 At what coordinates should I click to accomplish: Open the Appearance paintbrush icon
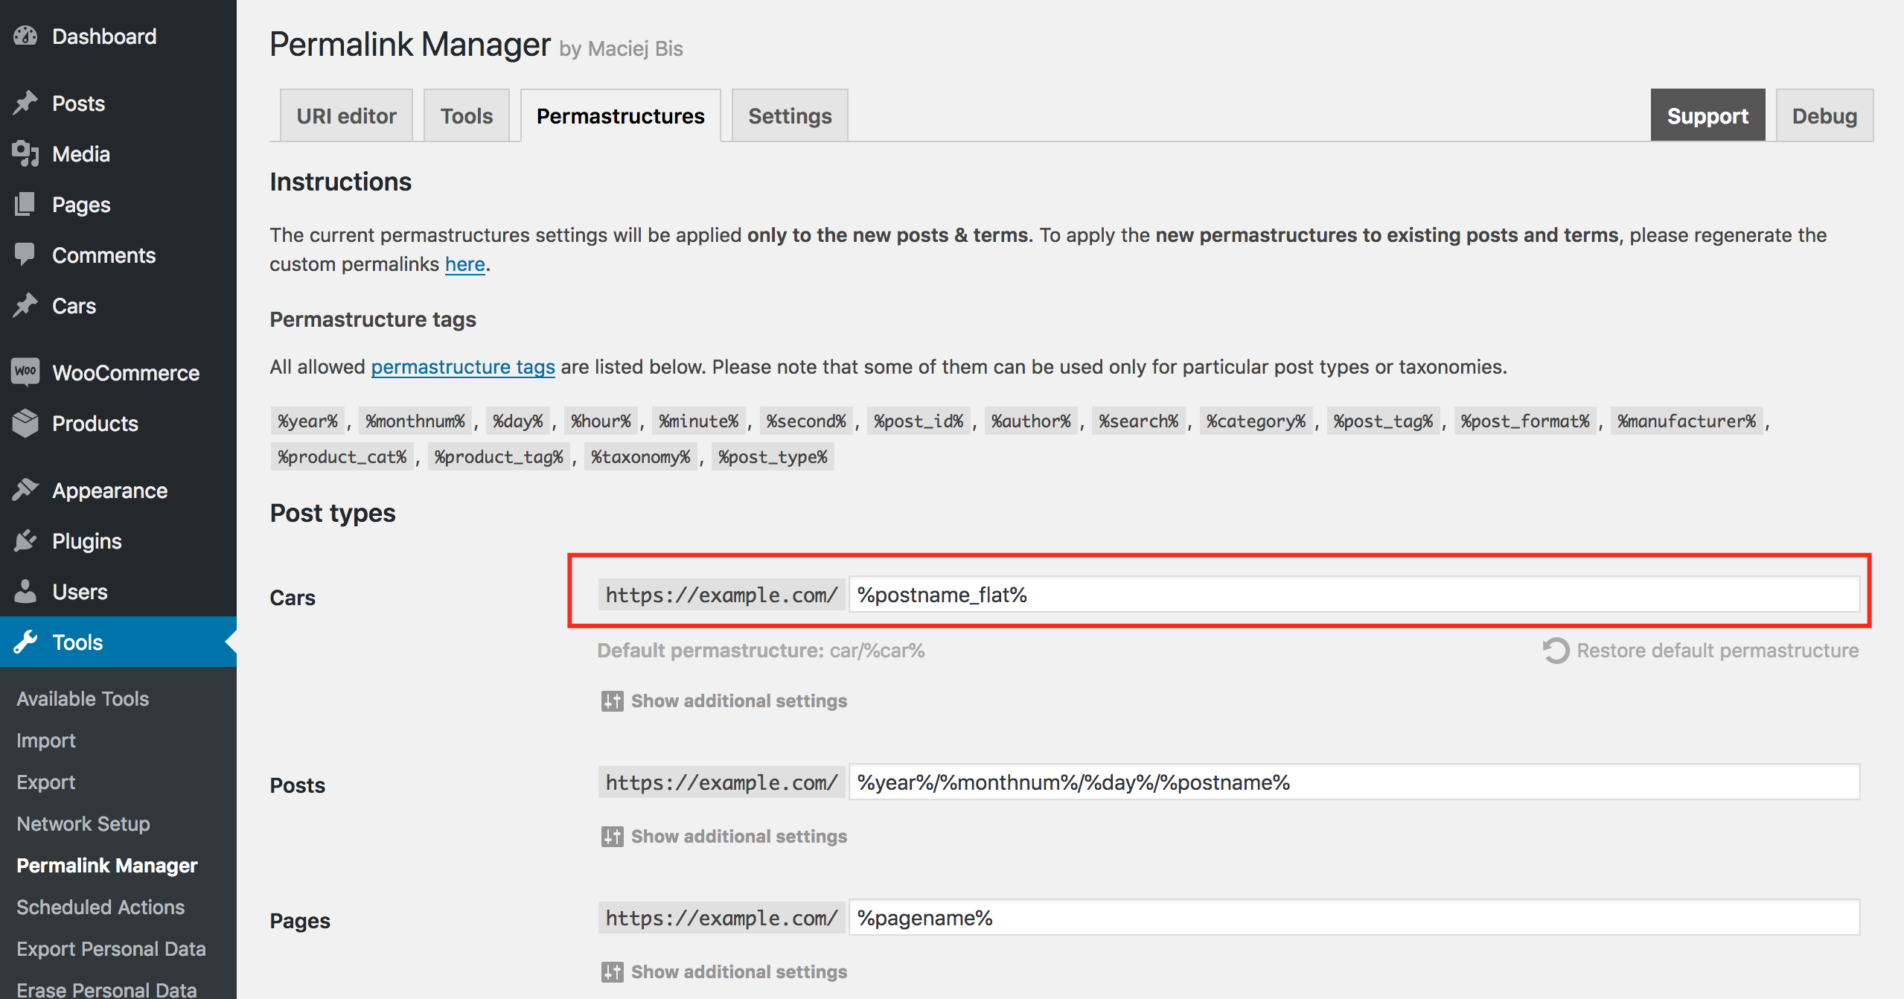25,490
